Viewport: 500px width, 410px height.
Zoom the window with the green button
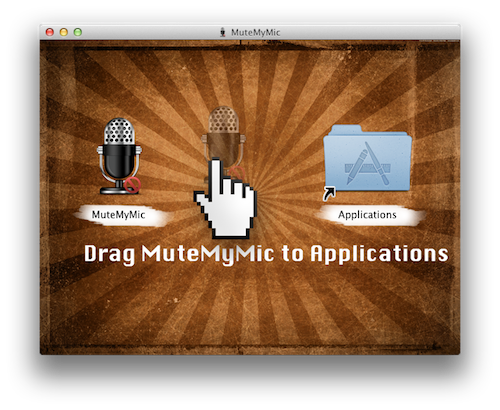click(x=78, y=32)
